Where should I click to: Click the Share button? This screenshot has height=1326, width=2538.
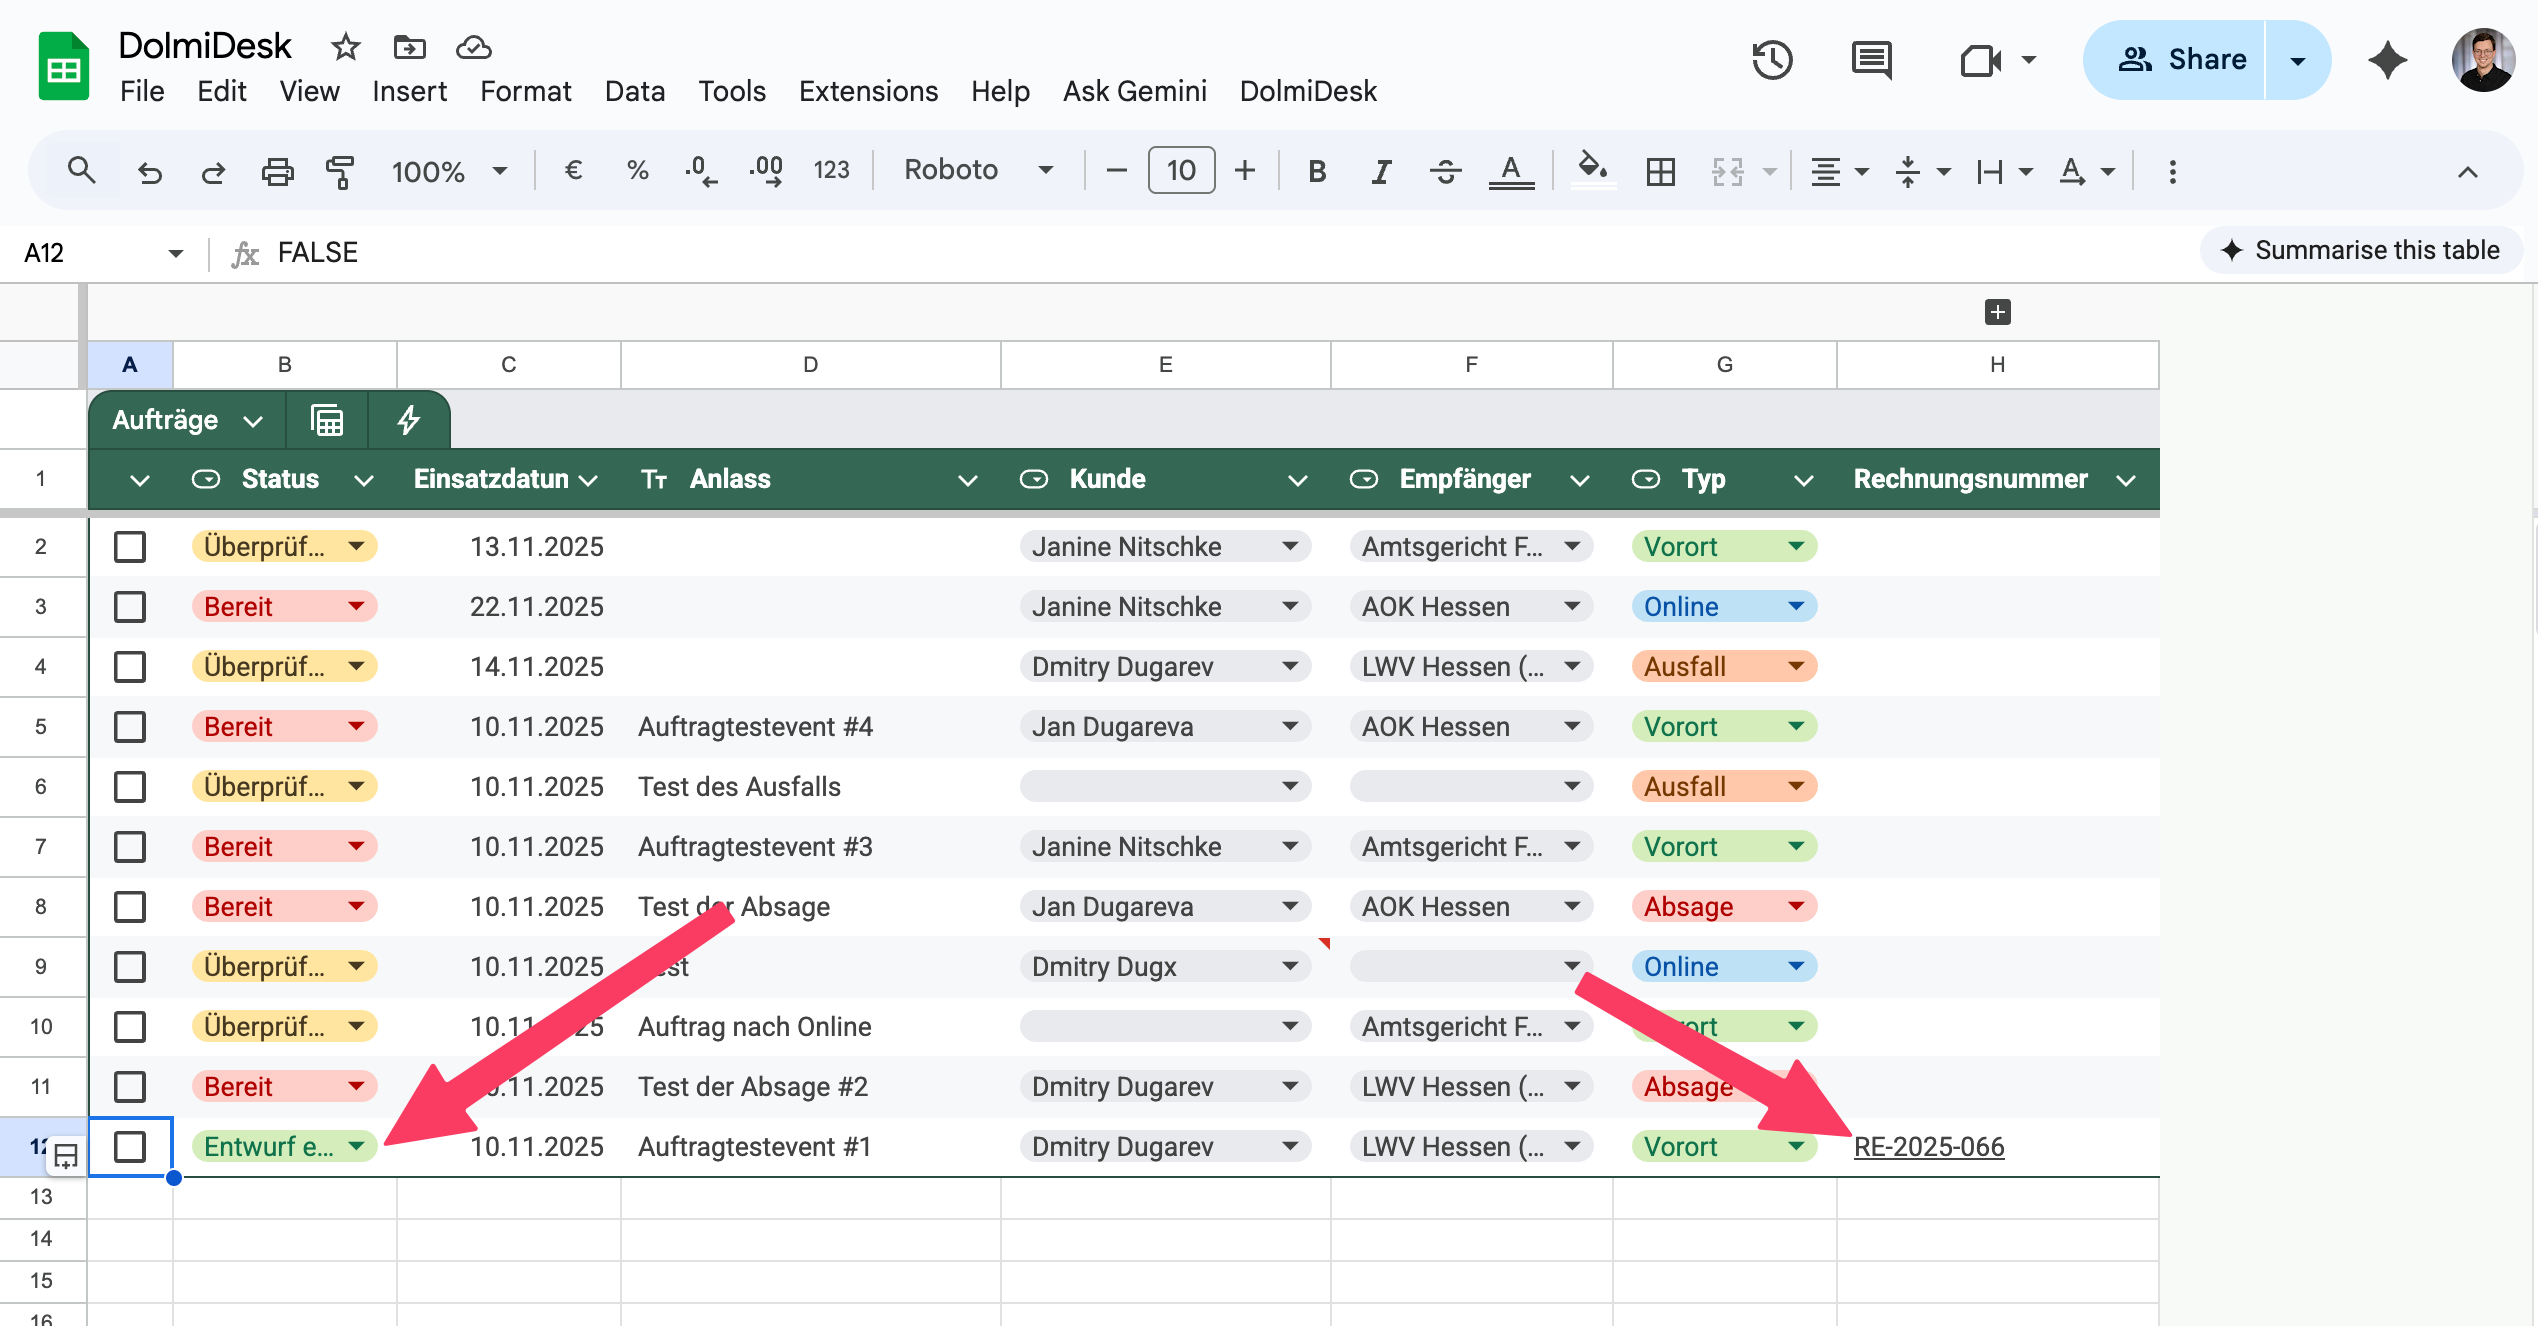(x=2181, y=60)
